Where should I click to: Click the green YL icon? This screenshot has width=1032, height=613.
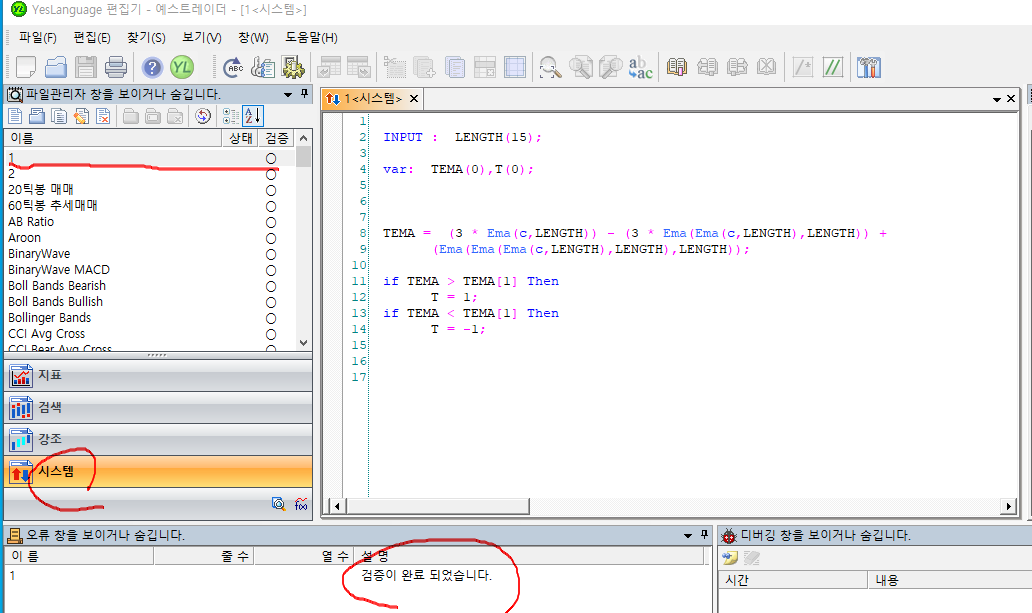coord(181,67)
